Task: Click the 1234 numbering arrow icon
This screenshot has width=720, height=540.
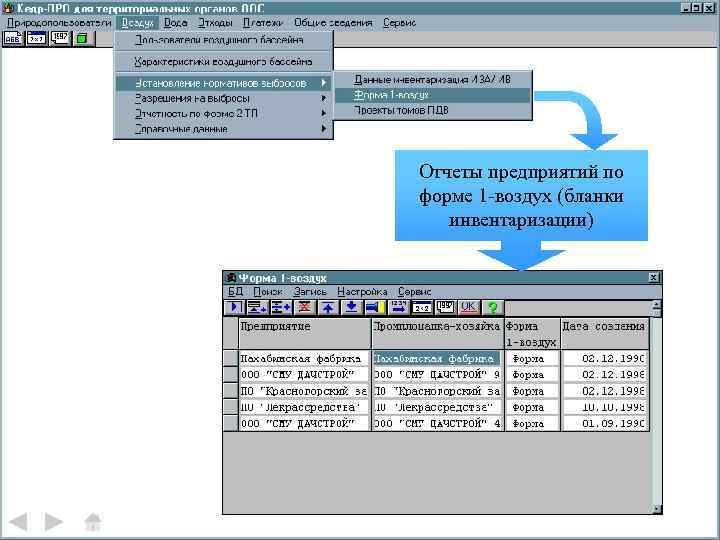Action: point(399,307)
